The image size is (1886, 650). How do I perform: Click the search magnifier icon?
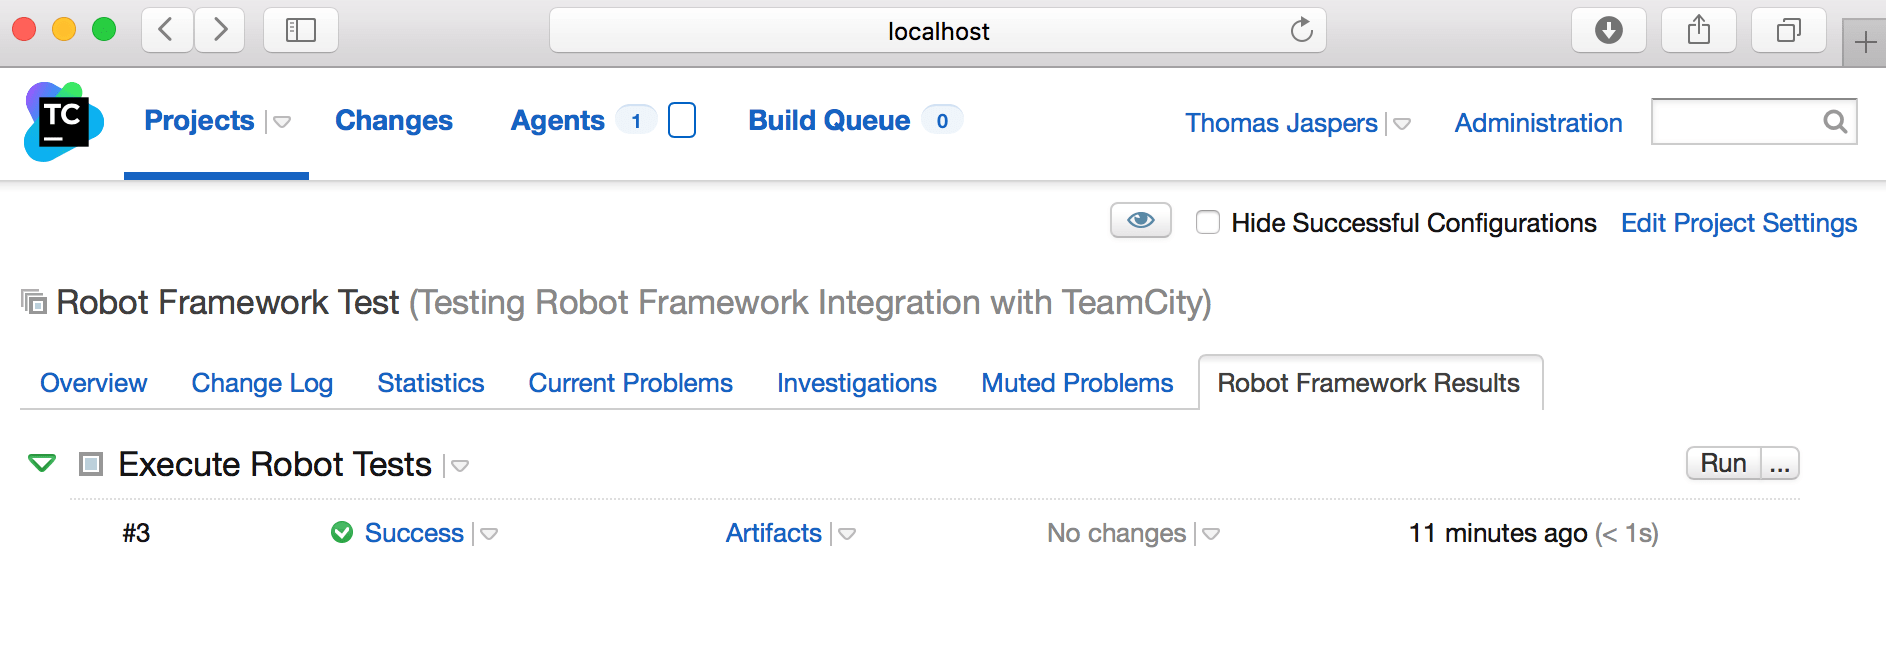1834,122
